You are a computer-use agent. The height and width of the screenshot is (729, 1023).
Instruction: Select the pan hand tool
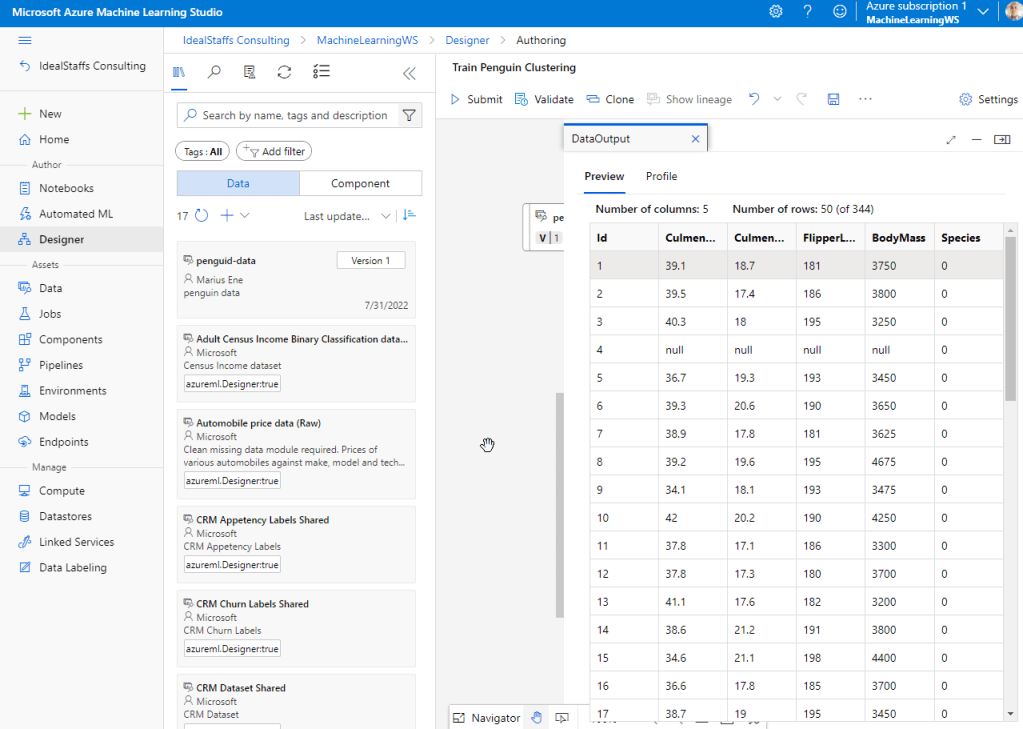[536, 717]
